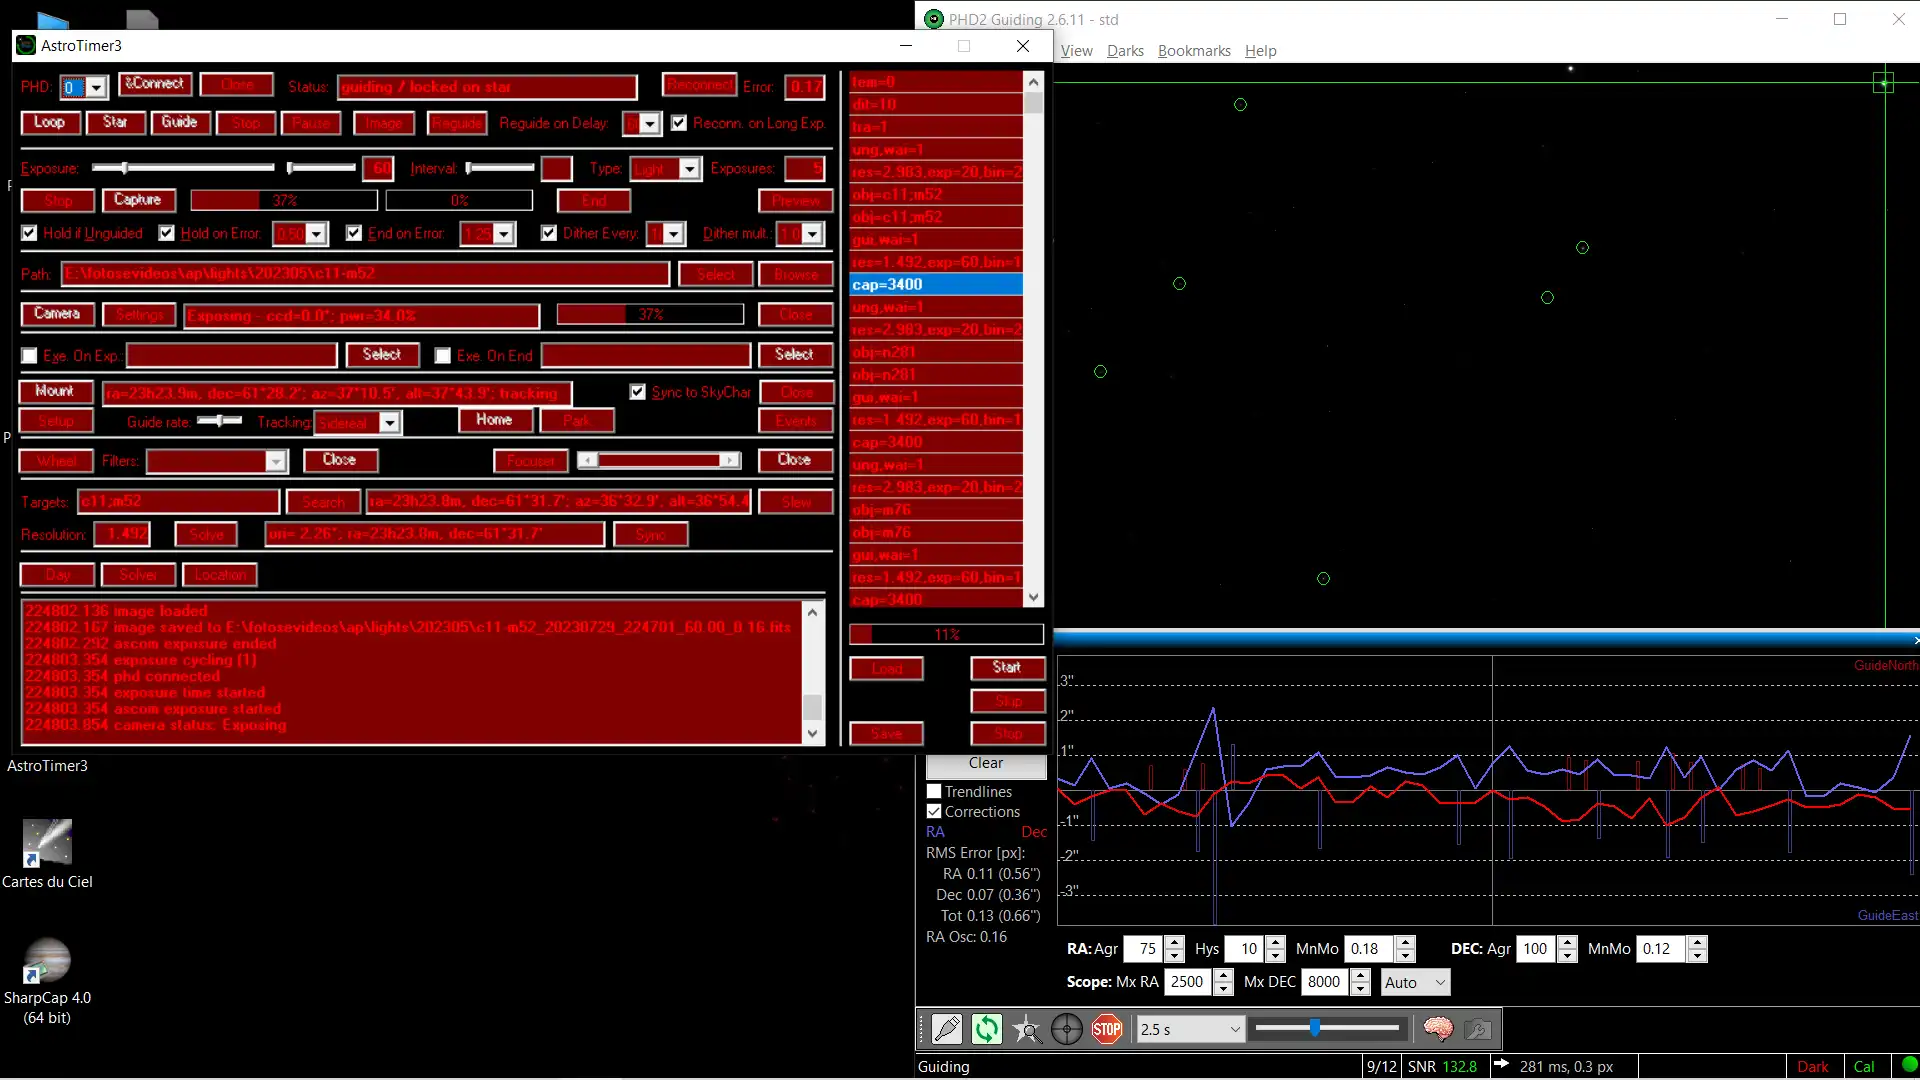Adjust the Guide rate slider
Screen dimensions: 1920x1080
coord(219,421)
